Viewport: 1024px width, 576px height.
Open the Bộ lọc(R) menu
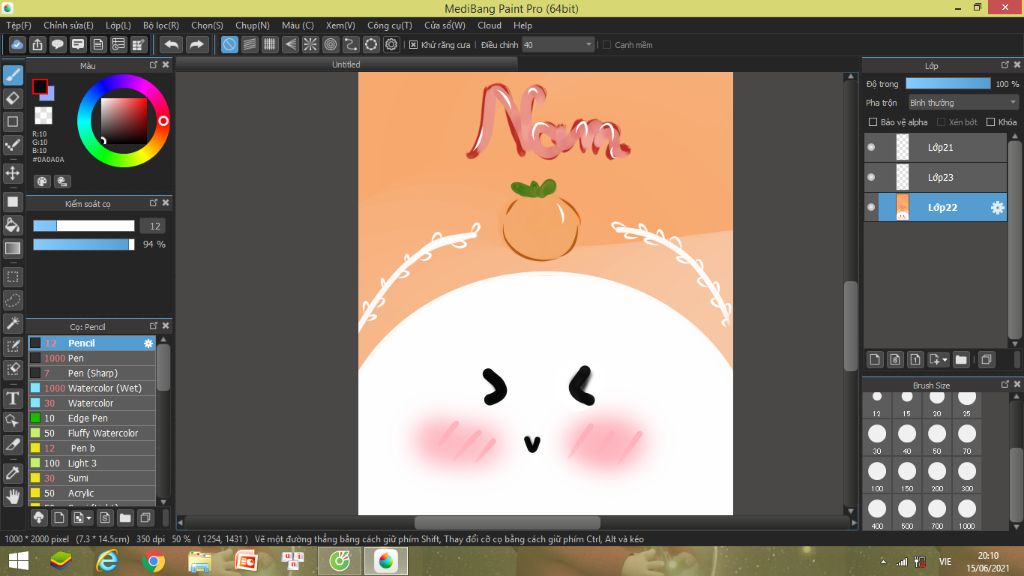pos(161,25)
